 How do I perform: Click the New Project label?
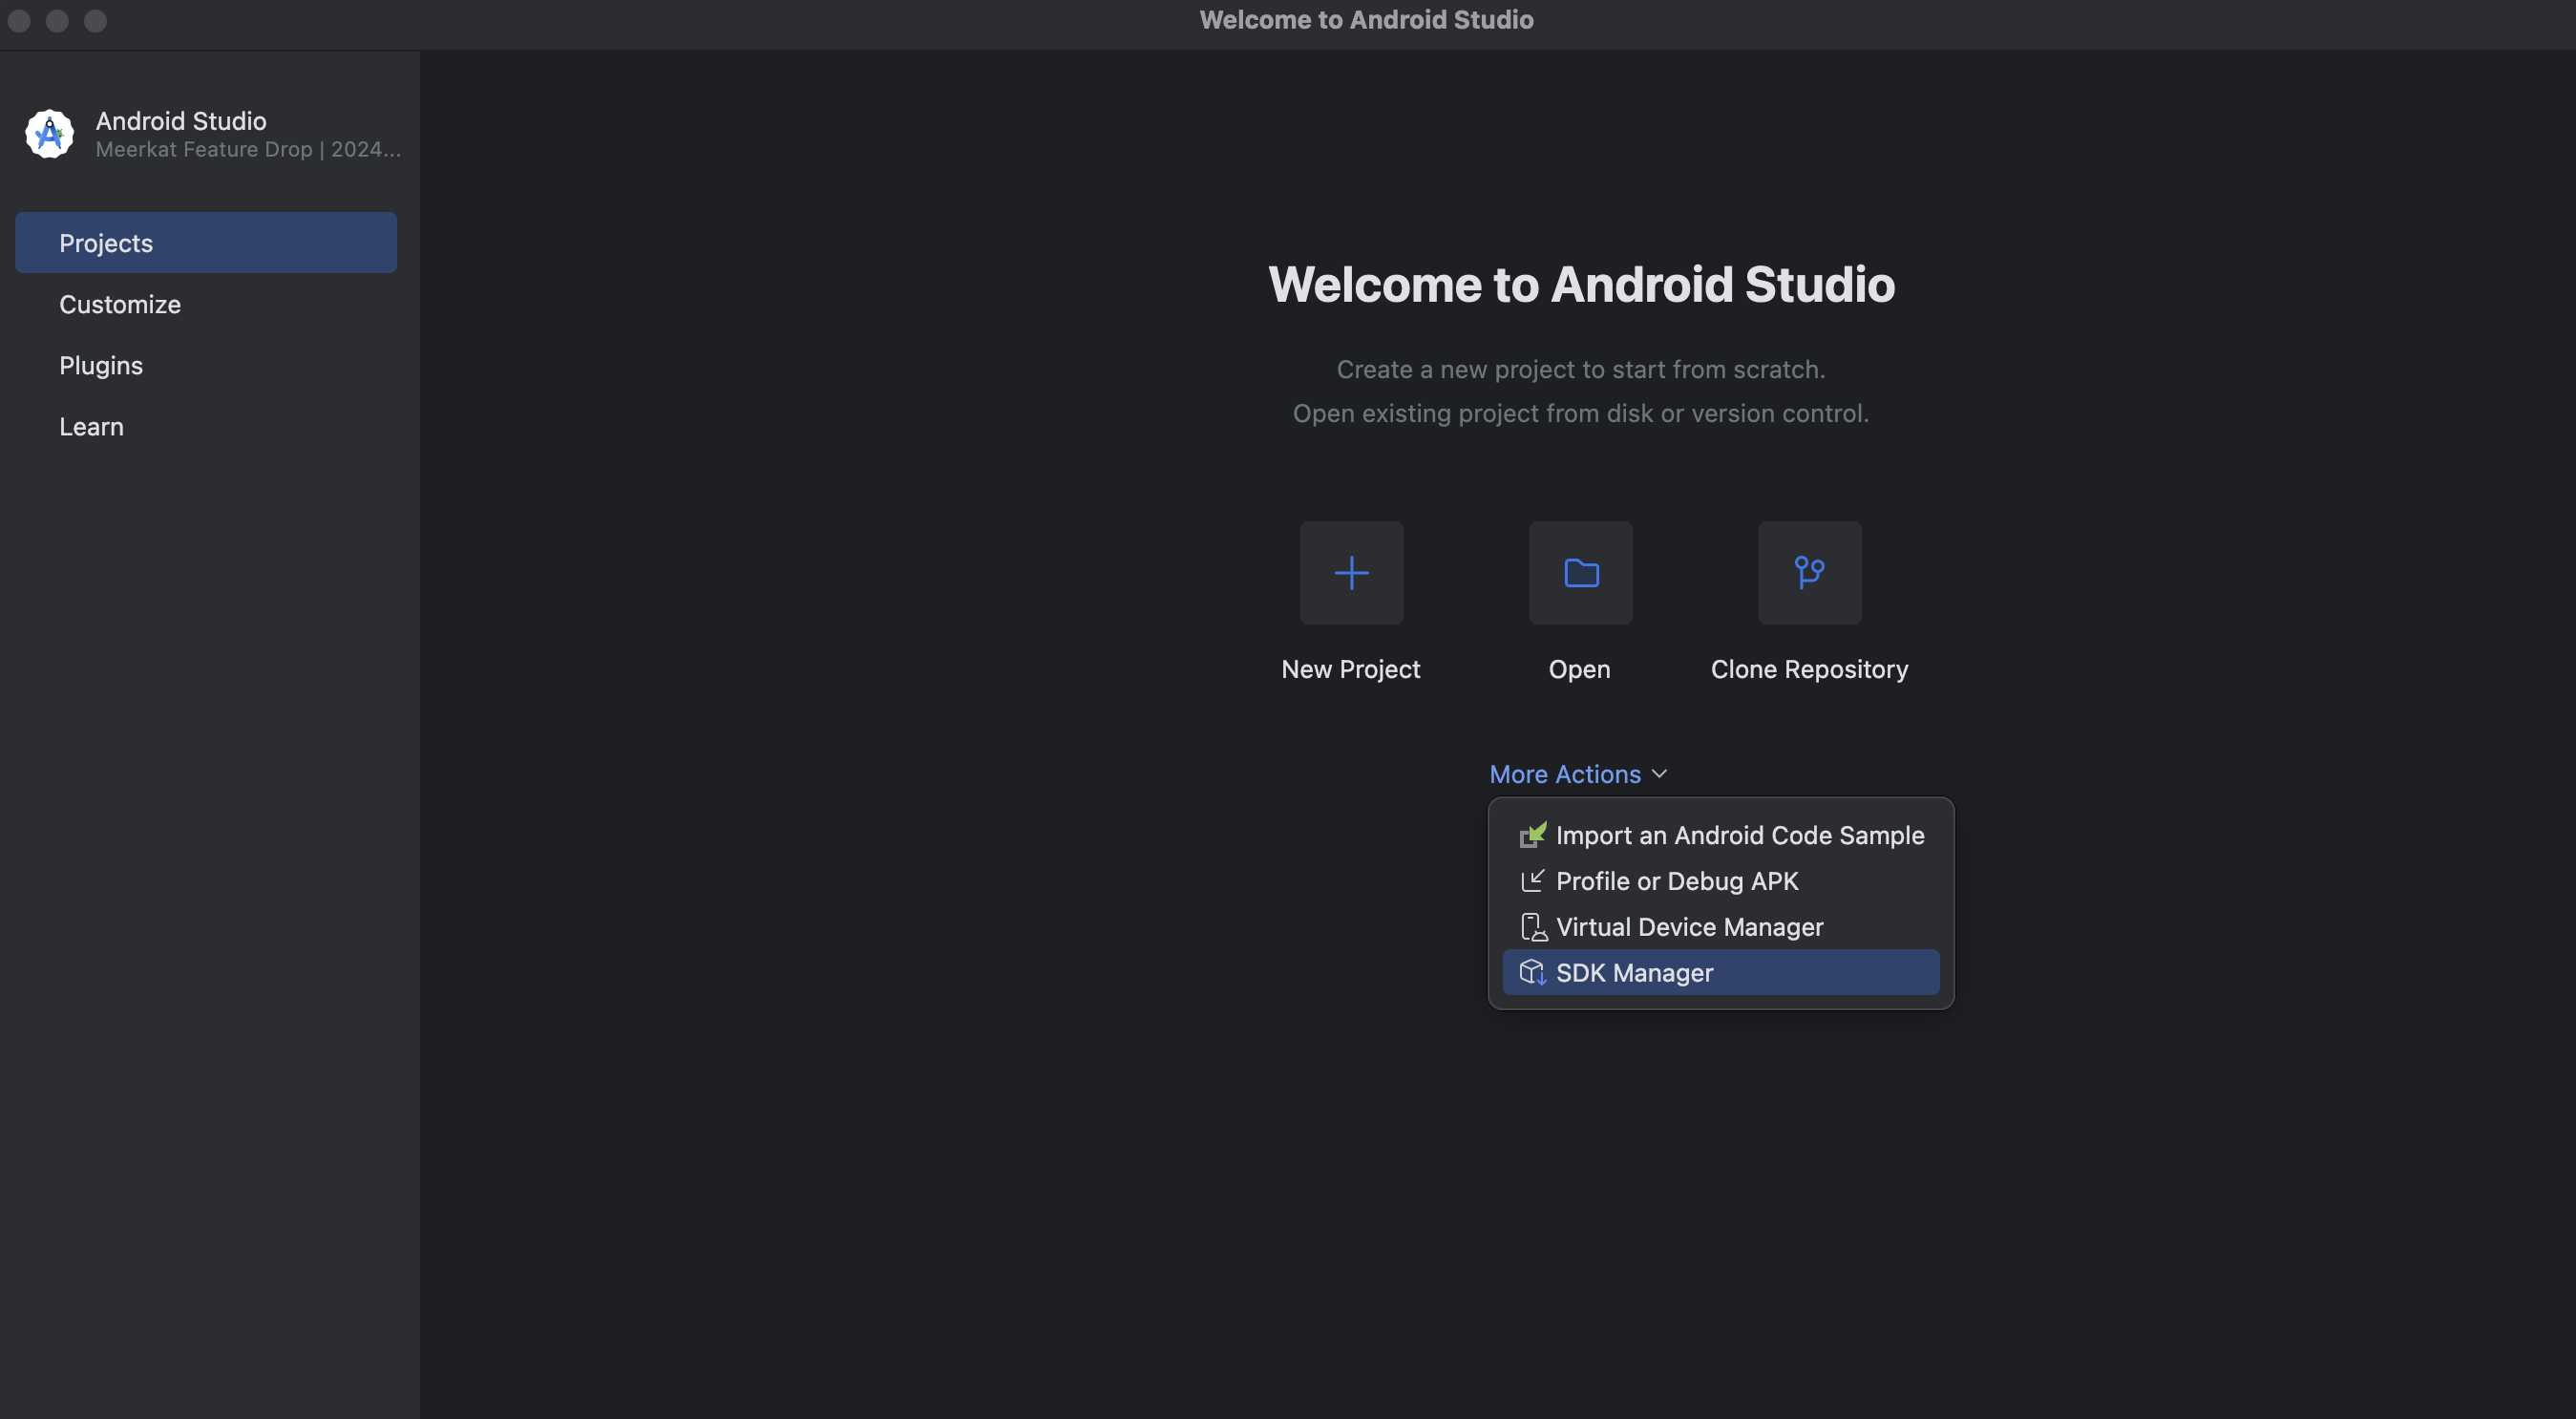1350,669
